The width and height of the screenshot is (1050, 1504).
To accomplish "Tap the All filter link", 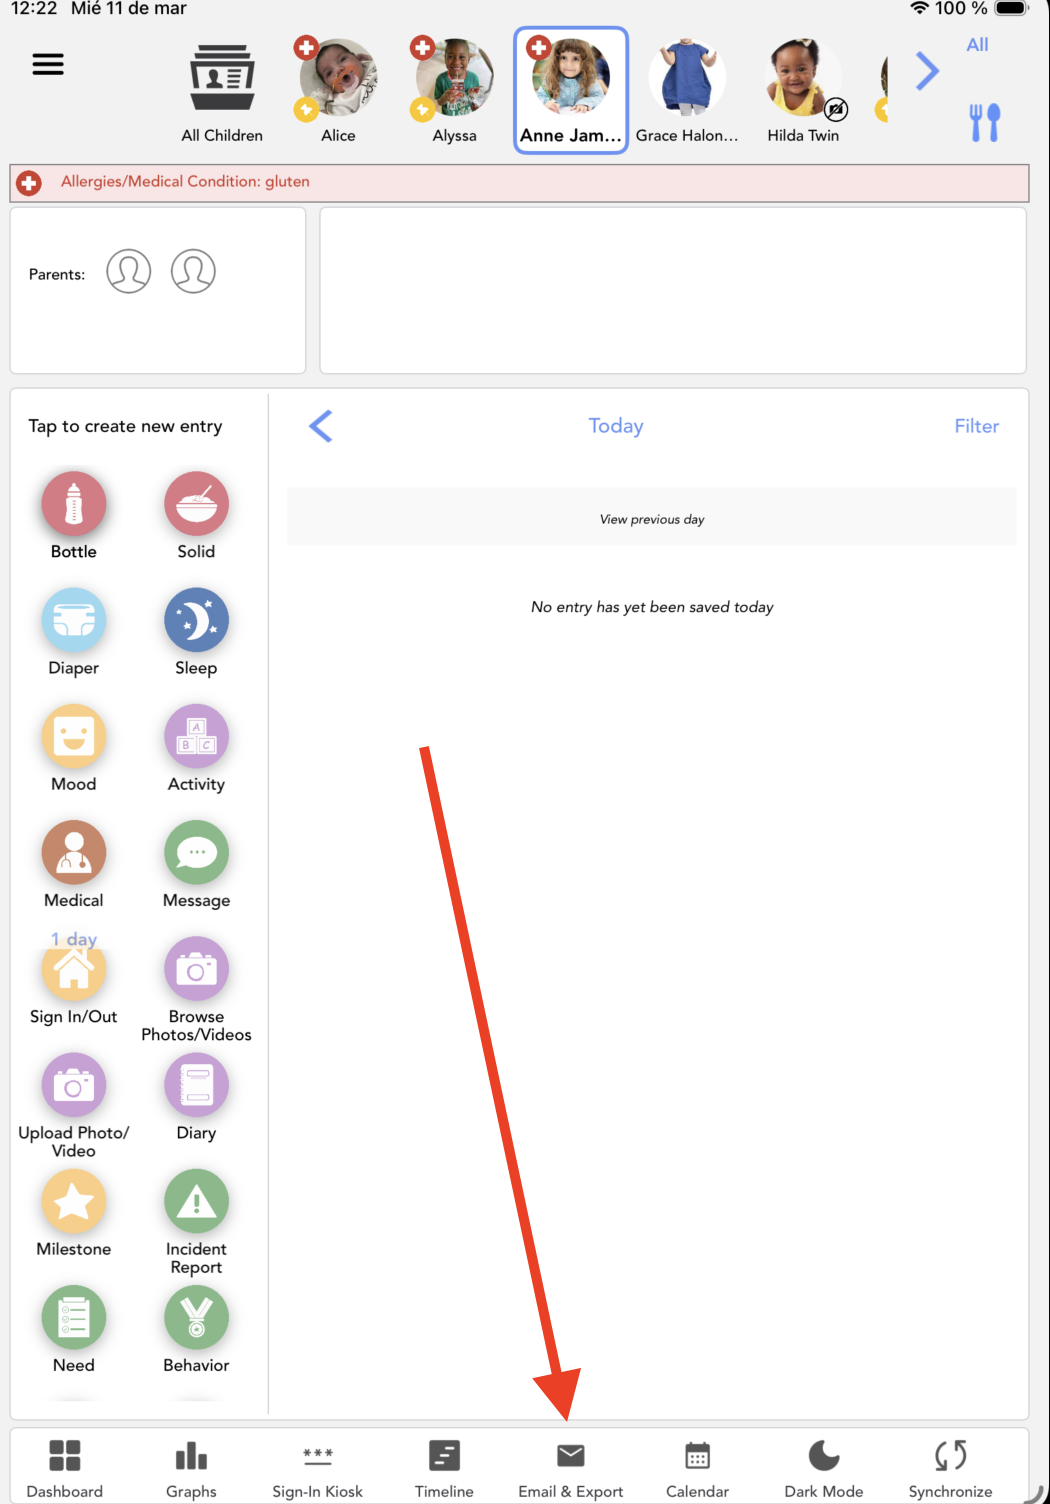I will (977, 44).
